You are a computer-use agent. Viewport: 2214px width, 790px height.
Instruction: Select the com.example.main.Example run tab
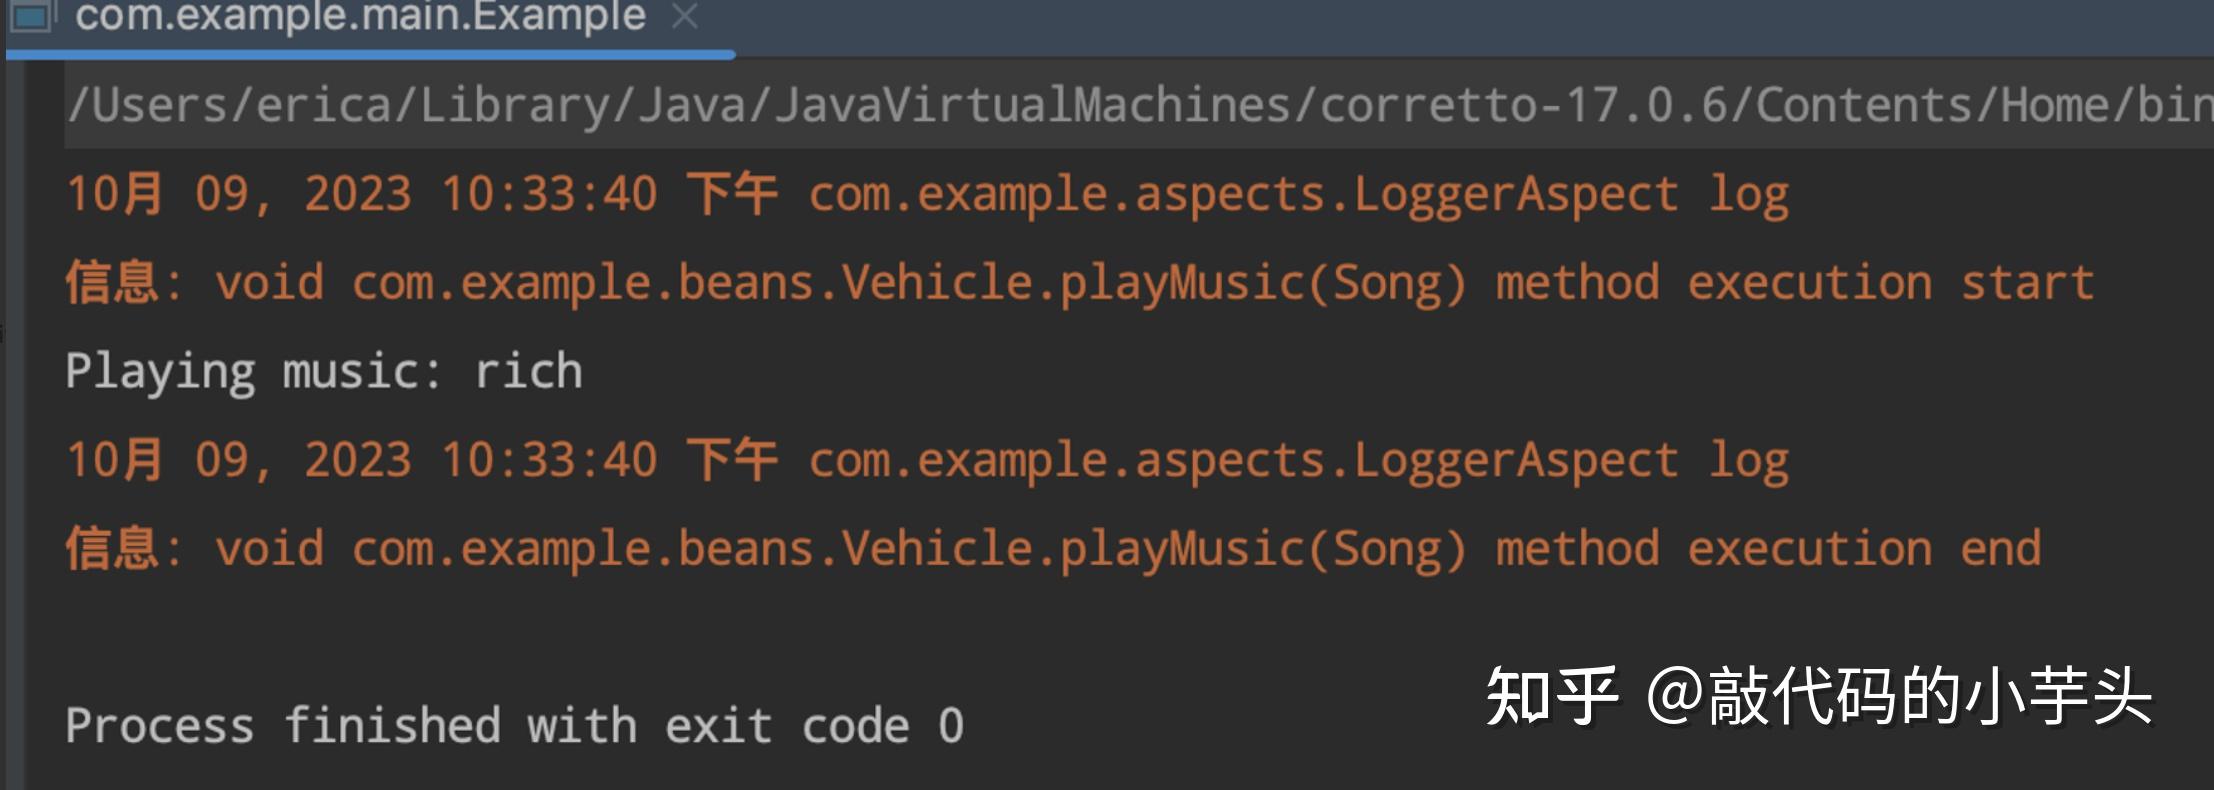point(360,16)
